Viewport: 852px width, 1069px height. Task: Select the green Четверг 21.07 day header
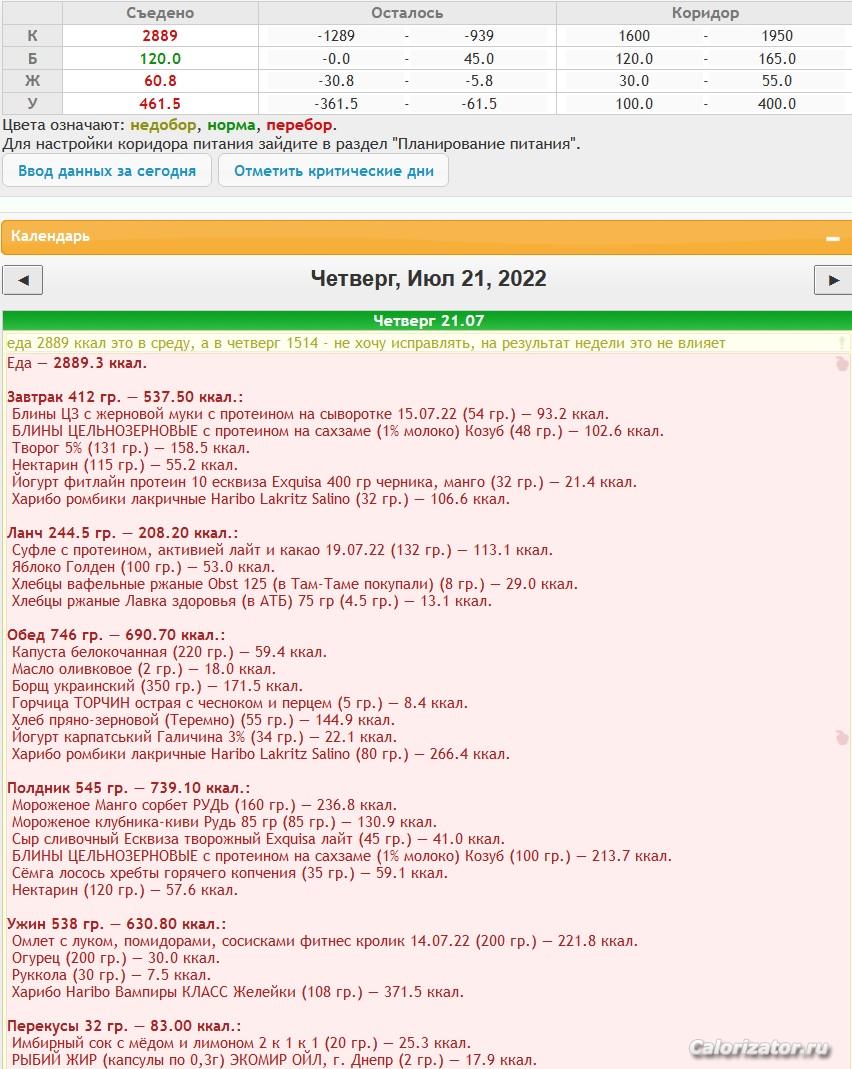coord(427,321)
